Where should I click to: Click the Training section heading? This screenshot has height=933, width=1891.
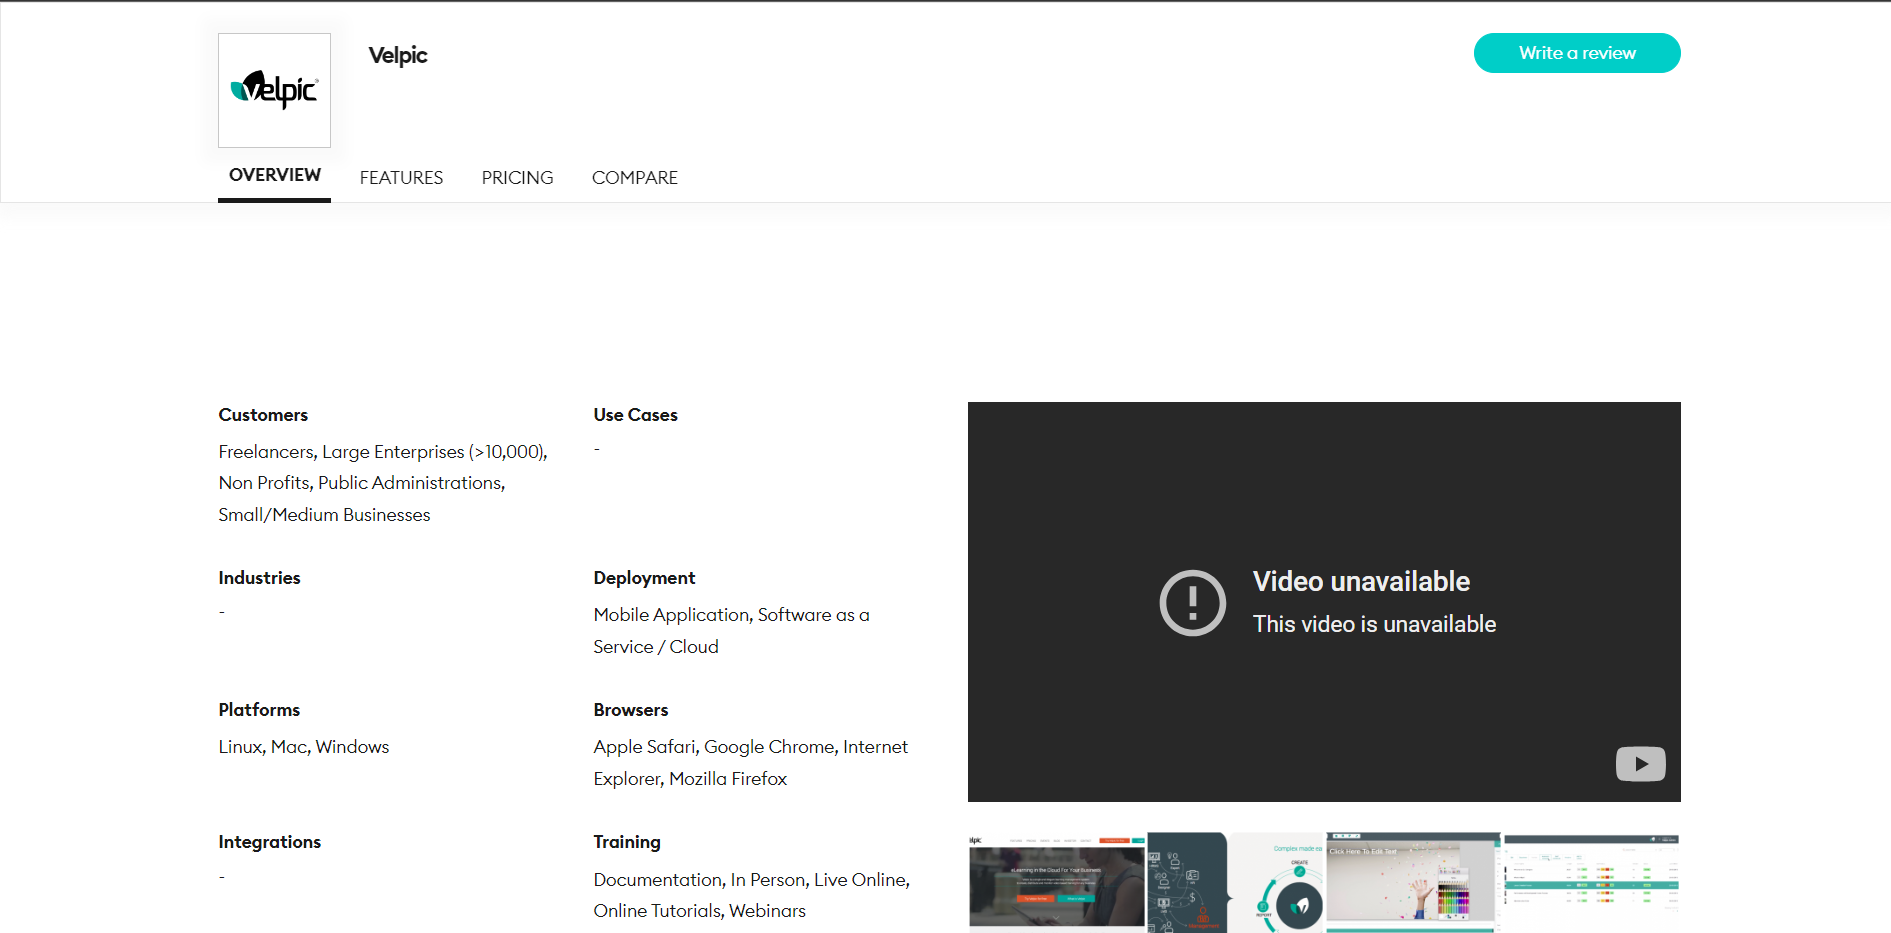(x=626, y=842)
